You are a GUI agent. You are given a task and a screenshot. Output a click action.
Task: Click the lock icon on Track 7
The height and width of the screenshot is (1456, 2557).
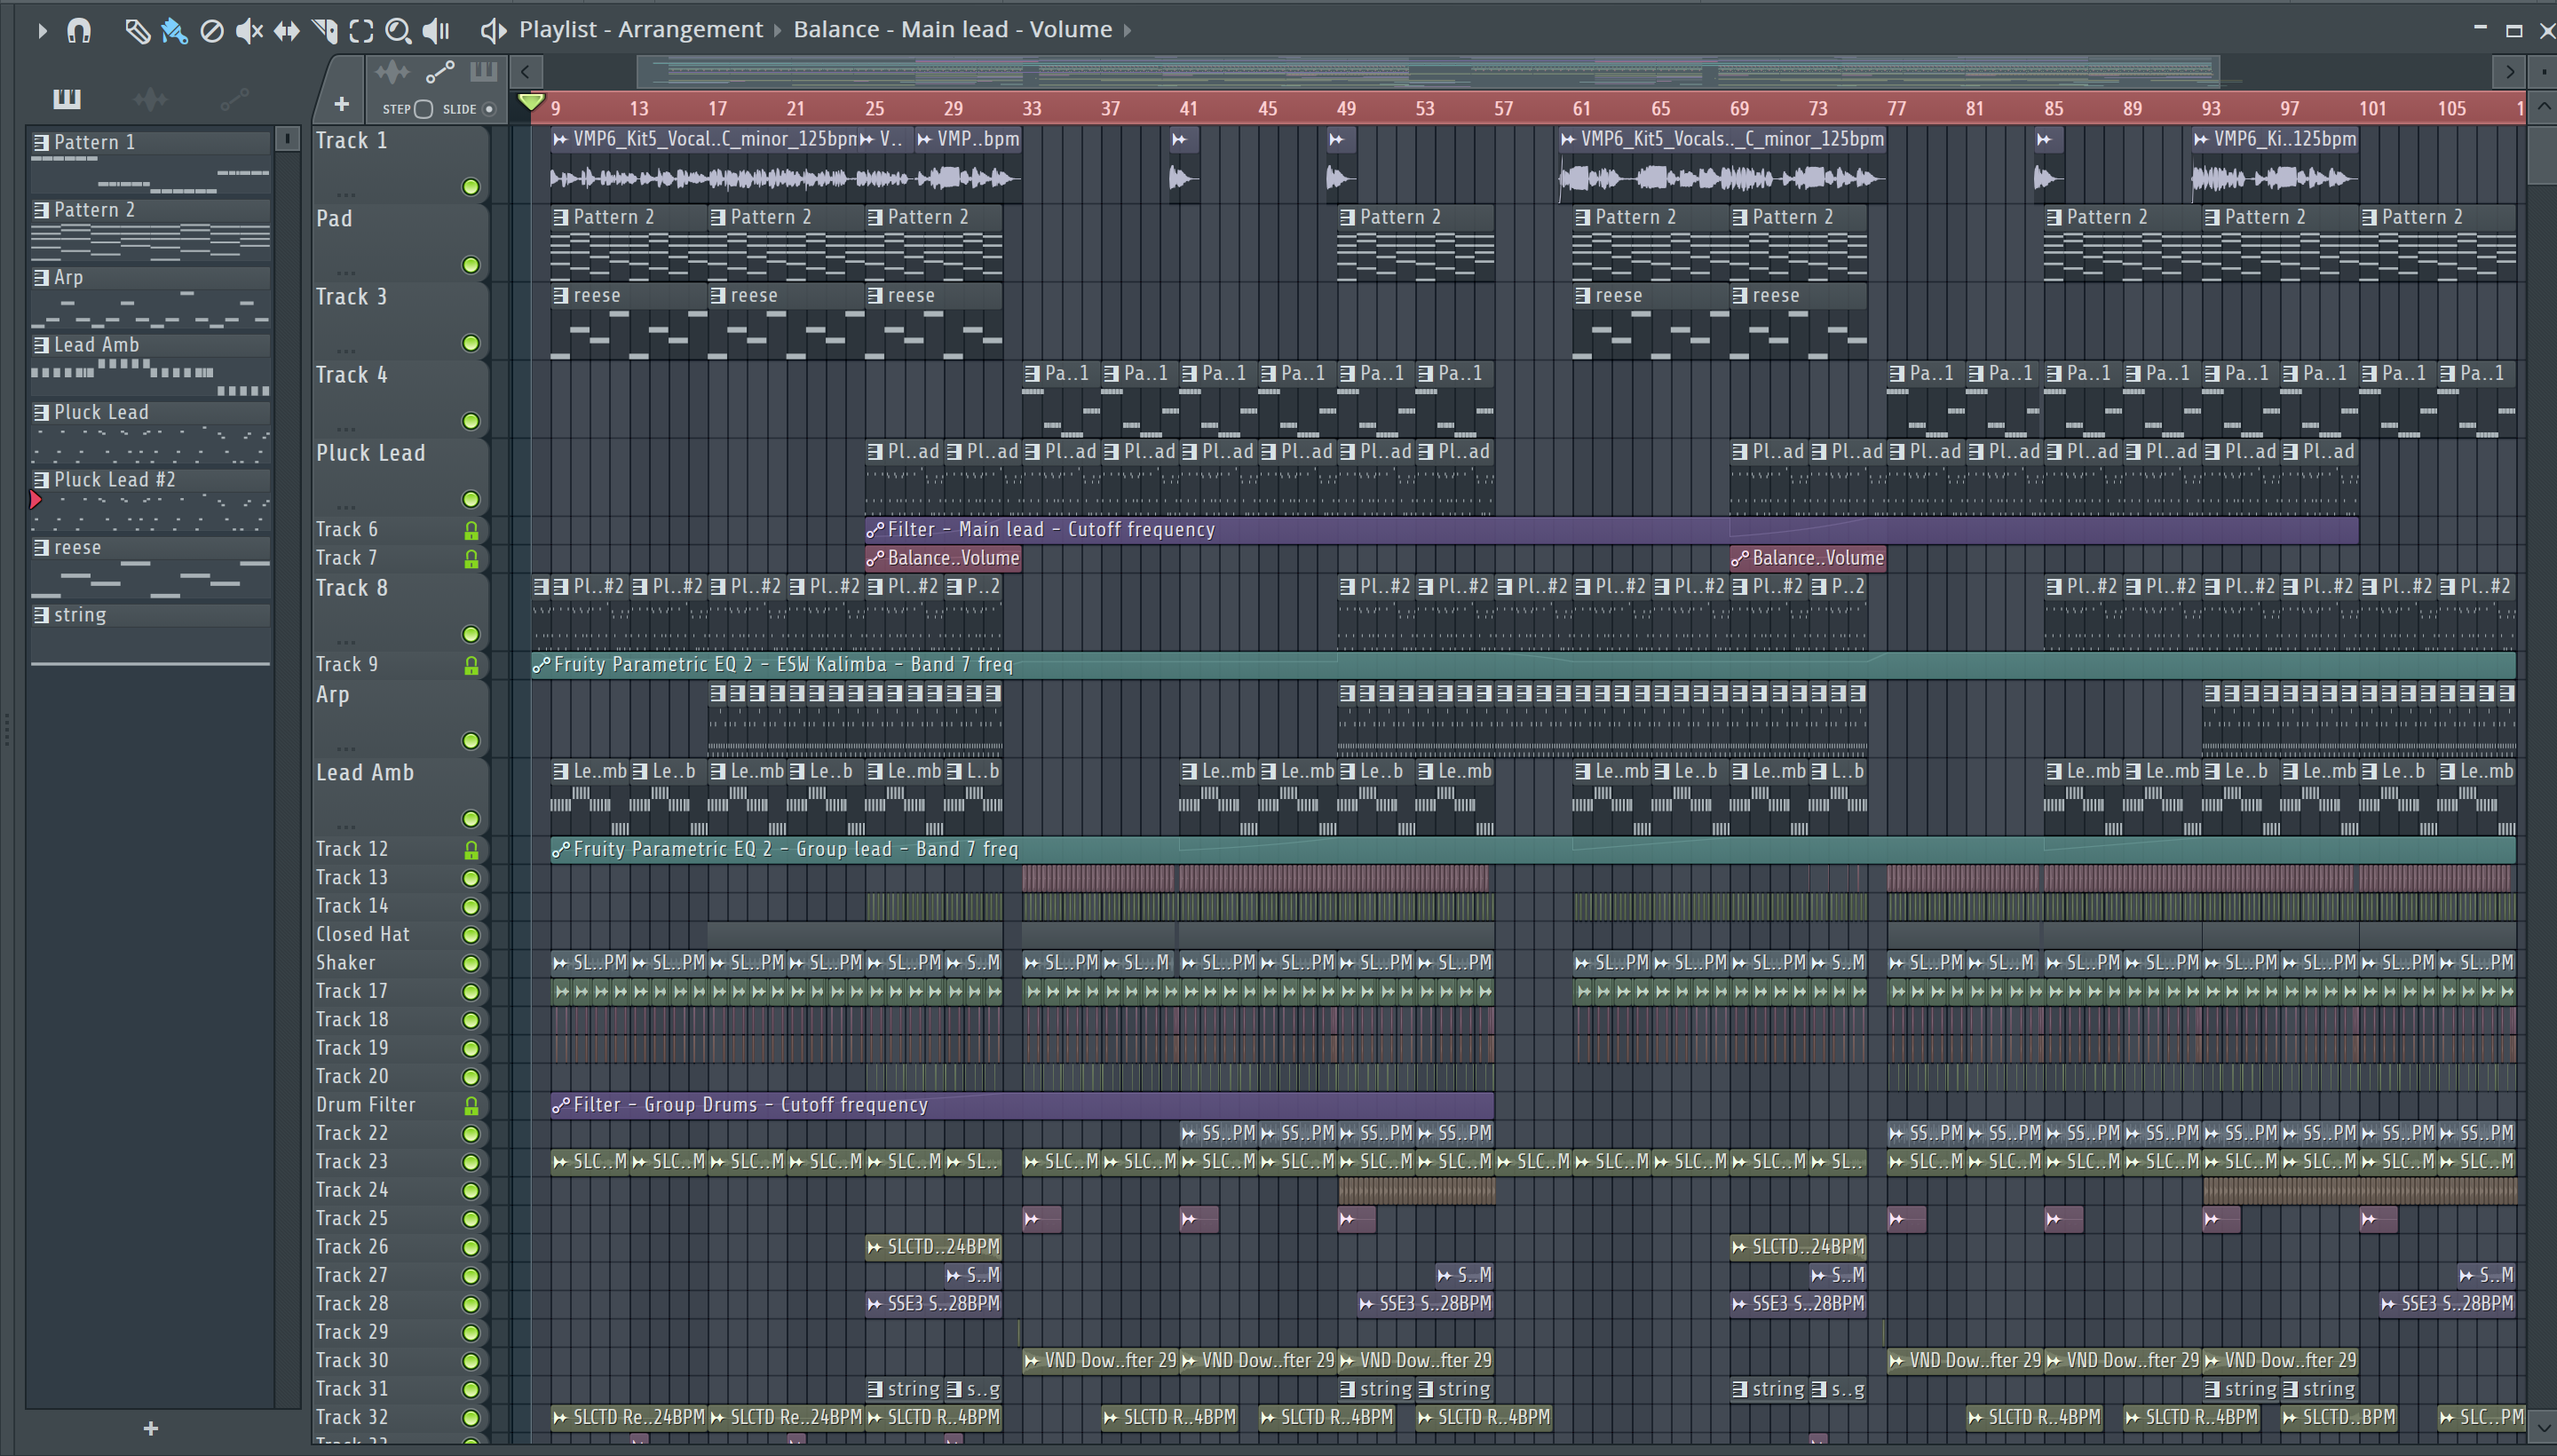pyautogui.click(x=471, y=558)
